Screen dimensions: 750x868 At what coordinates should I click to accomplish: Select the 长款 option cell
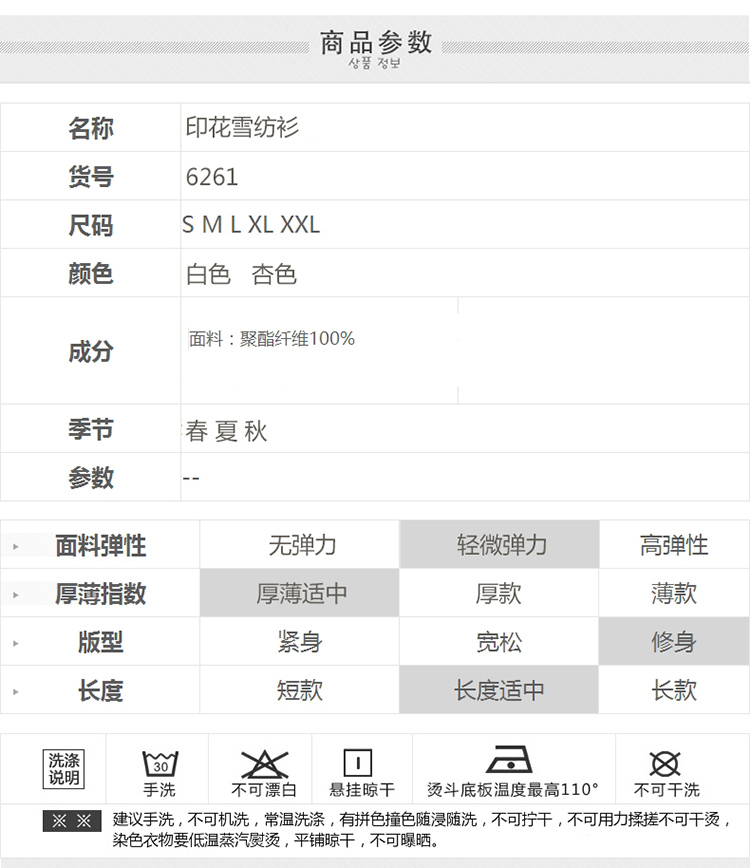[x=674, y=690]
